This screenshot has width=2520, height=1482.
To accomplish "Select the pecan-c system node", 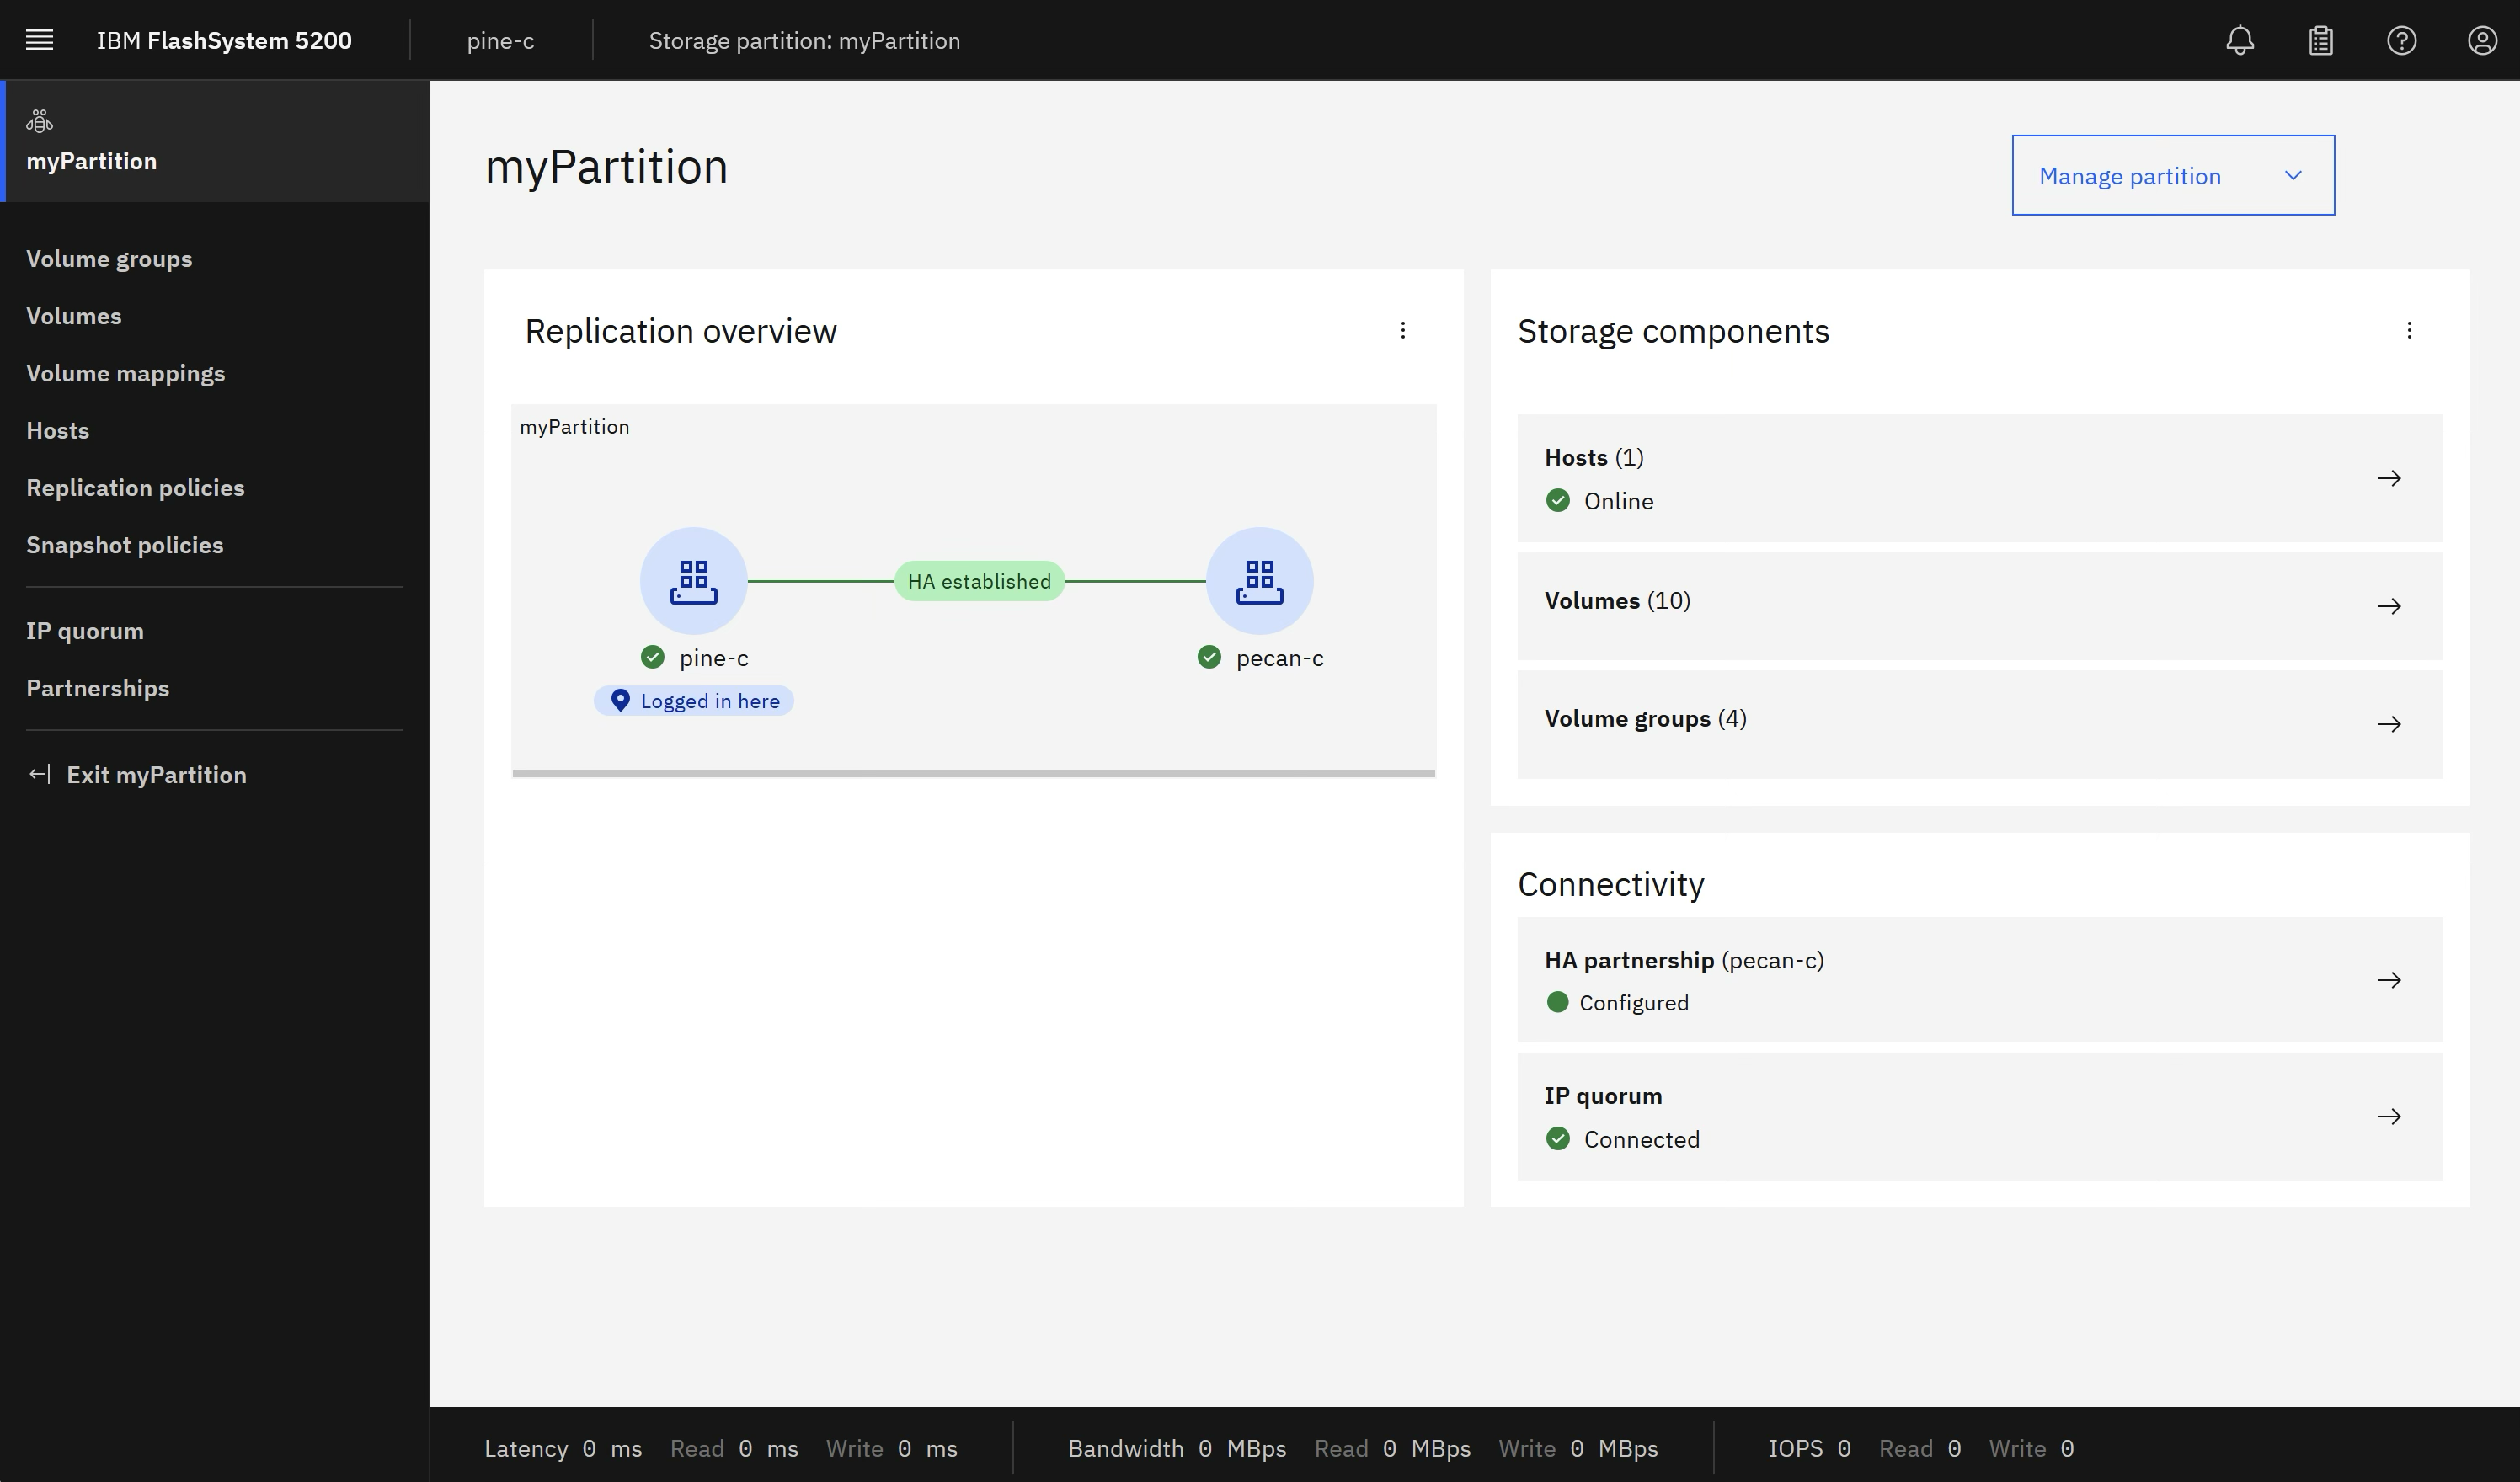I will click(1260, 580).
